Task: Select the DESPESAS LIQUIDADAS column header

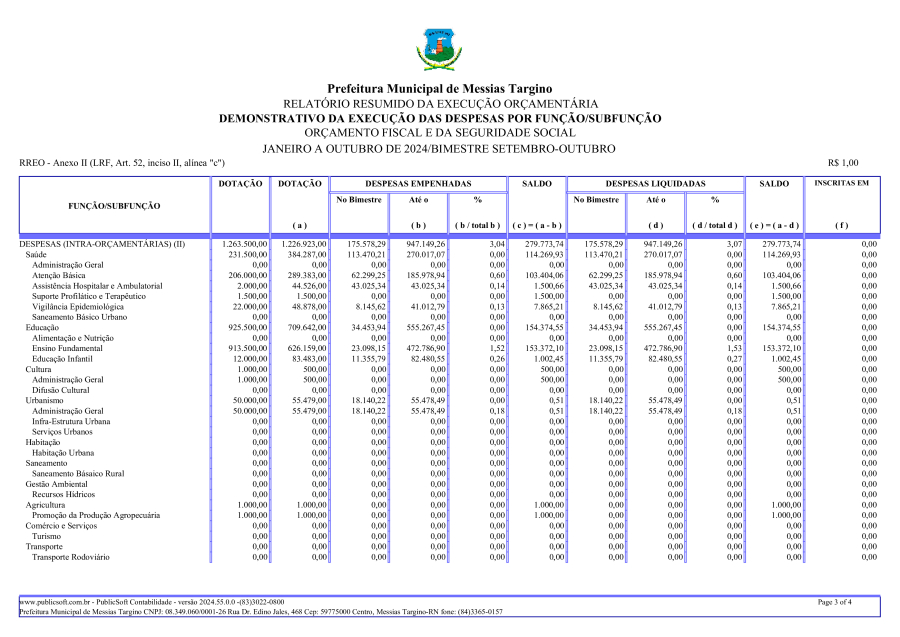Action: coord(654,184)
